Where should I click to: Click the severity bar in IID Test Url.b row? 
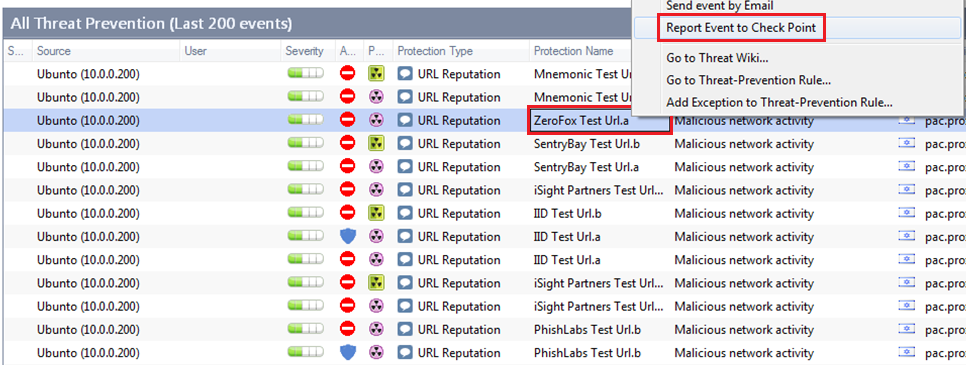coord(306,214)
